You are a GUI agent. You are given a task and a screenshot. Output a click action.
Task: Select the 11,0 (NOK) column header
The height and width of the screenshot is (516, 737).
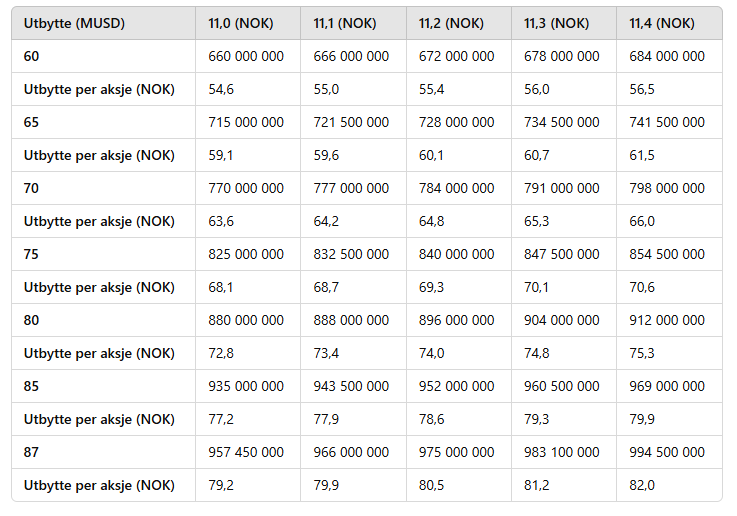241,23
